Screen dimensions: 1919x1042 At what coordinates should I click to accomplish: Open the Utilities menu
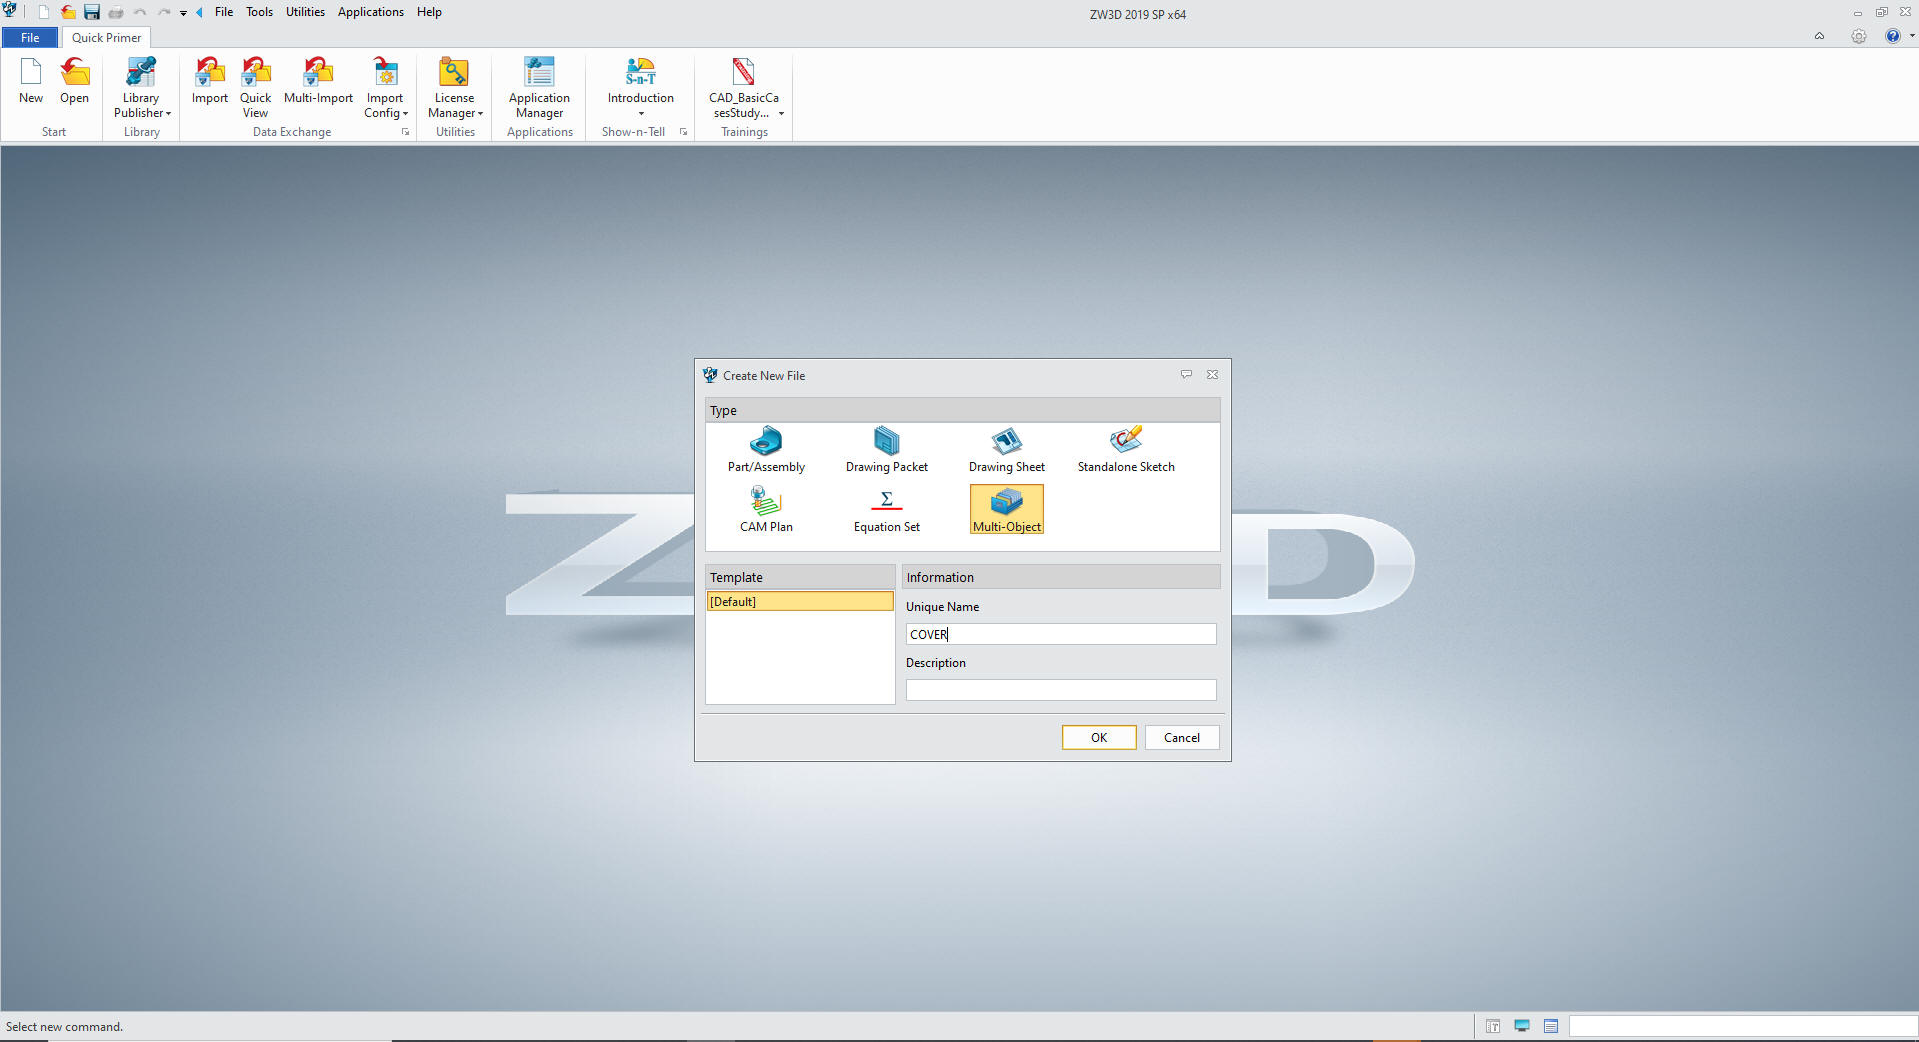305,12
